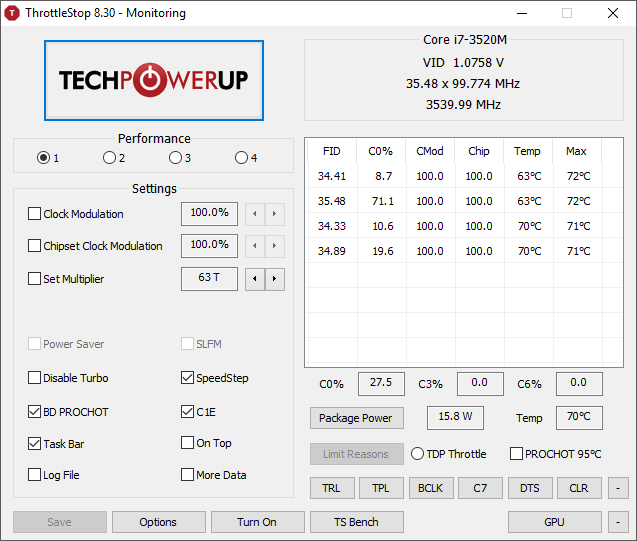
Task: Uncheck the BD PROCHOT checkbox
Action: coord(35,412)
